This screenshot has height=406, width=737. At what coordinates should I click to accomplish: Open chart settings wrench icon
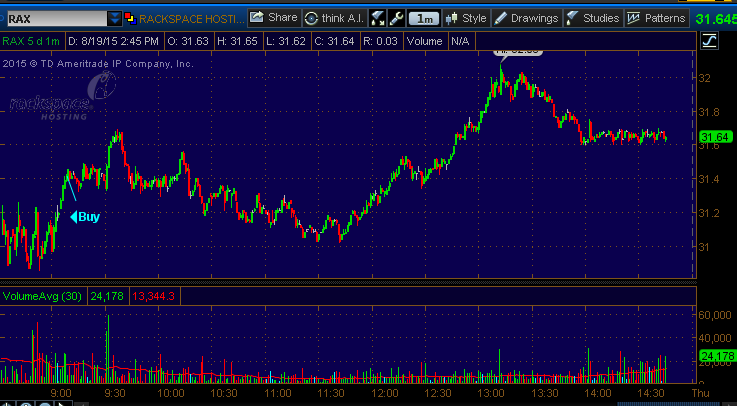coord(396,18)
